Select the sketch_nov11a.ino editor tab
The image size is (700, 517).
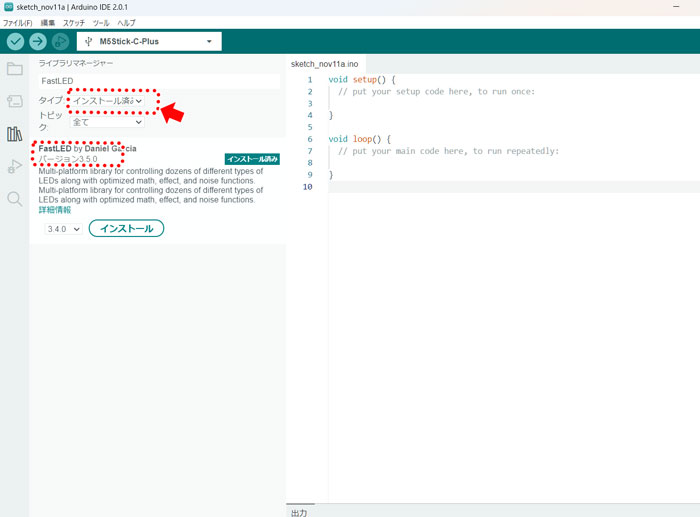pyautogui.click(x=325, y=64)
